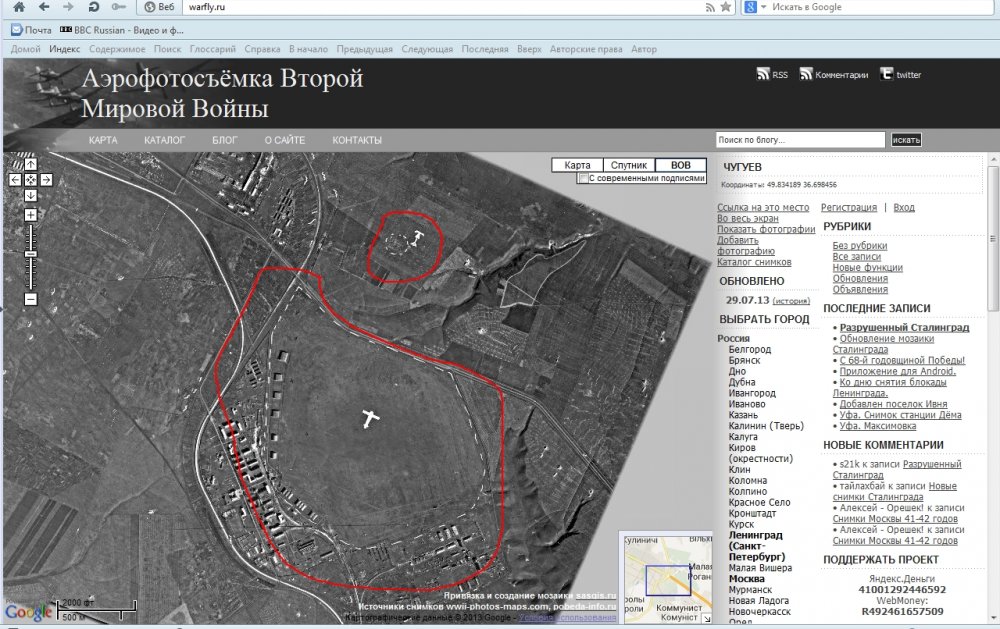Pan map down with arrow control

(x=31, y=195)
